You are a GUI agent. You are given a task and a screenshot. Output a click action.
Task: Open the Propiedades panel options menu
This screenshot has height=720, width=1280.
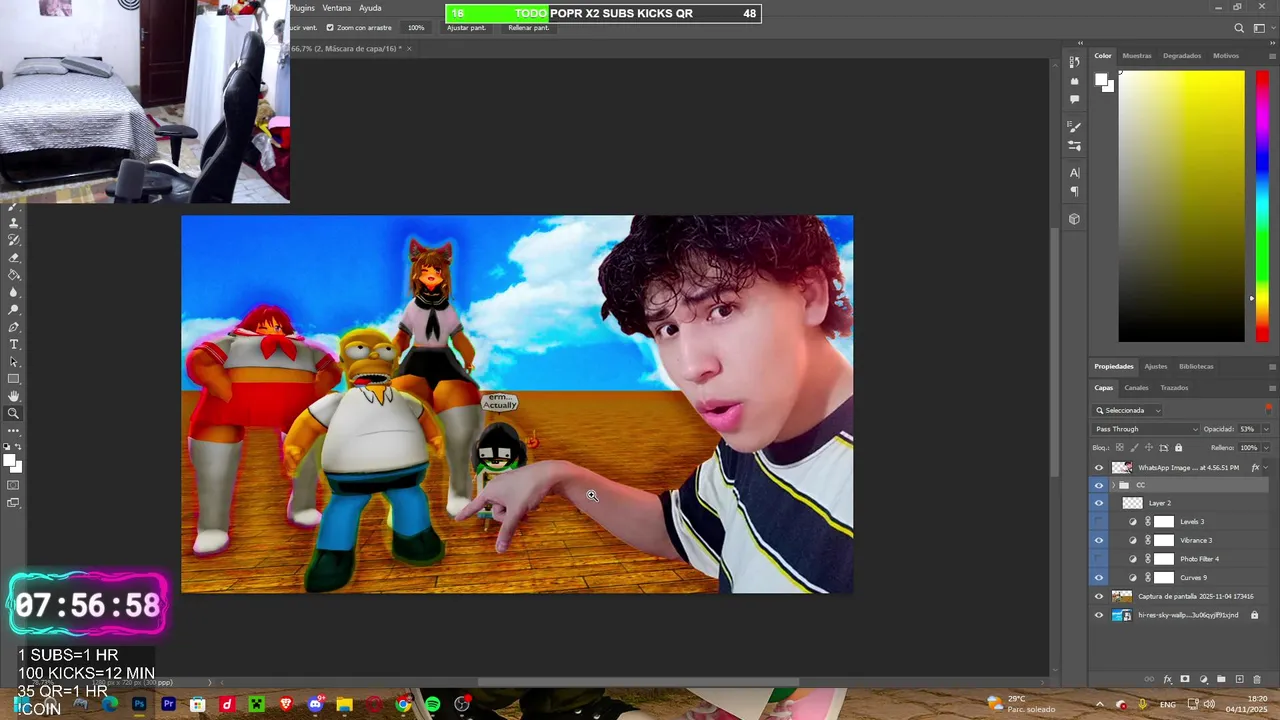1272,367
